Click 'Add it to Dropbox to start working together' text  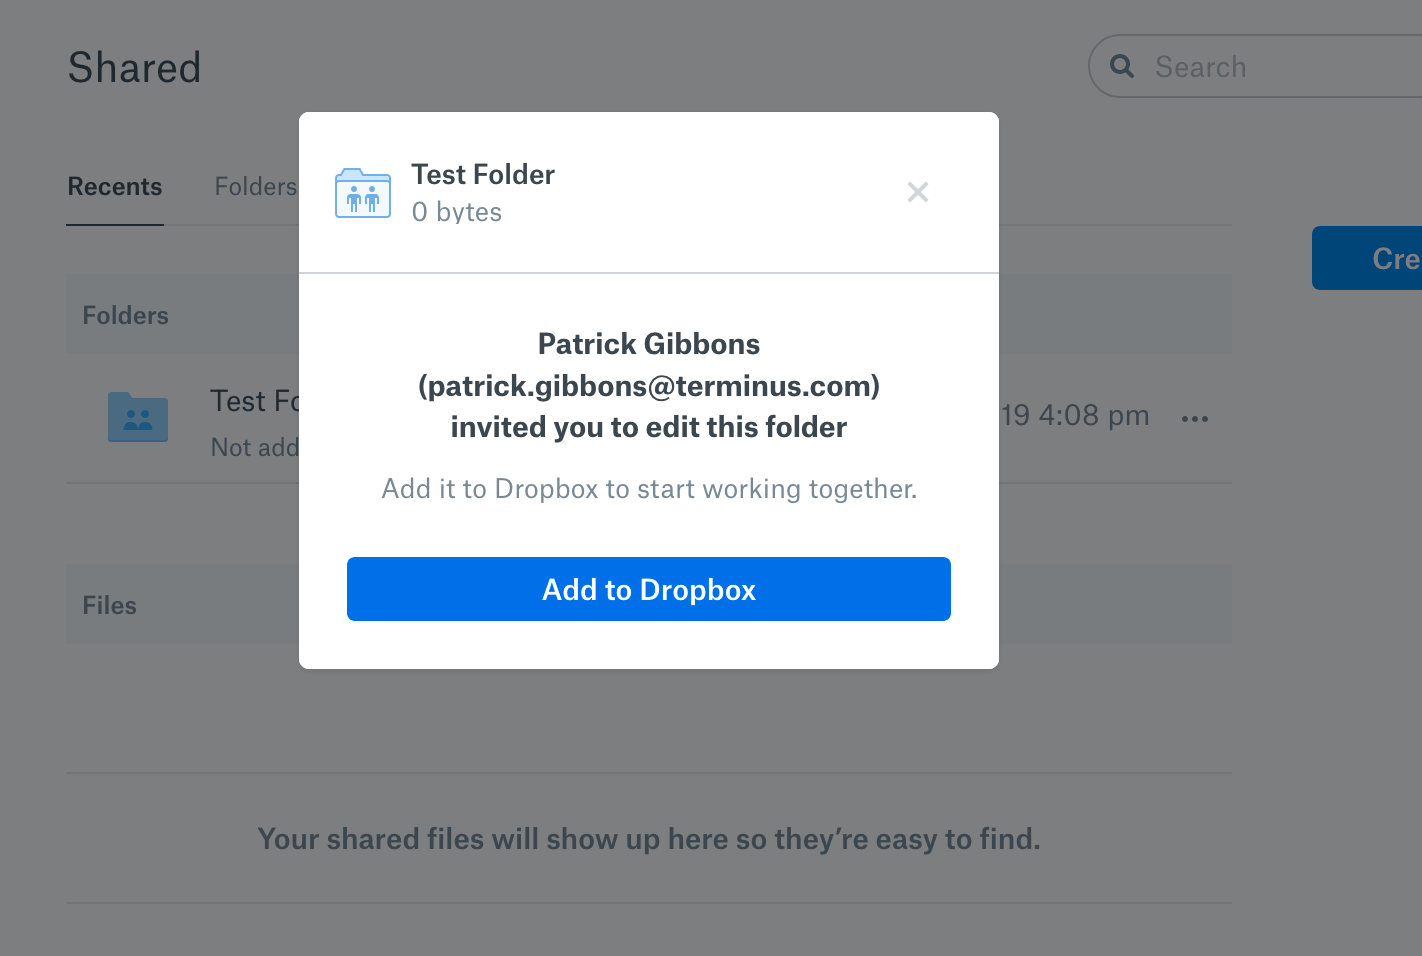click(649, 489)
